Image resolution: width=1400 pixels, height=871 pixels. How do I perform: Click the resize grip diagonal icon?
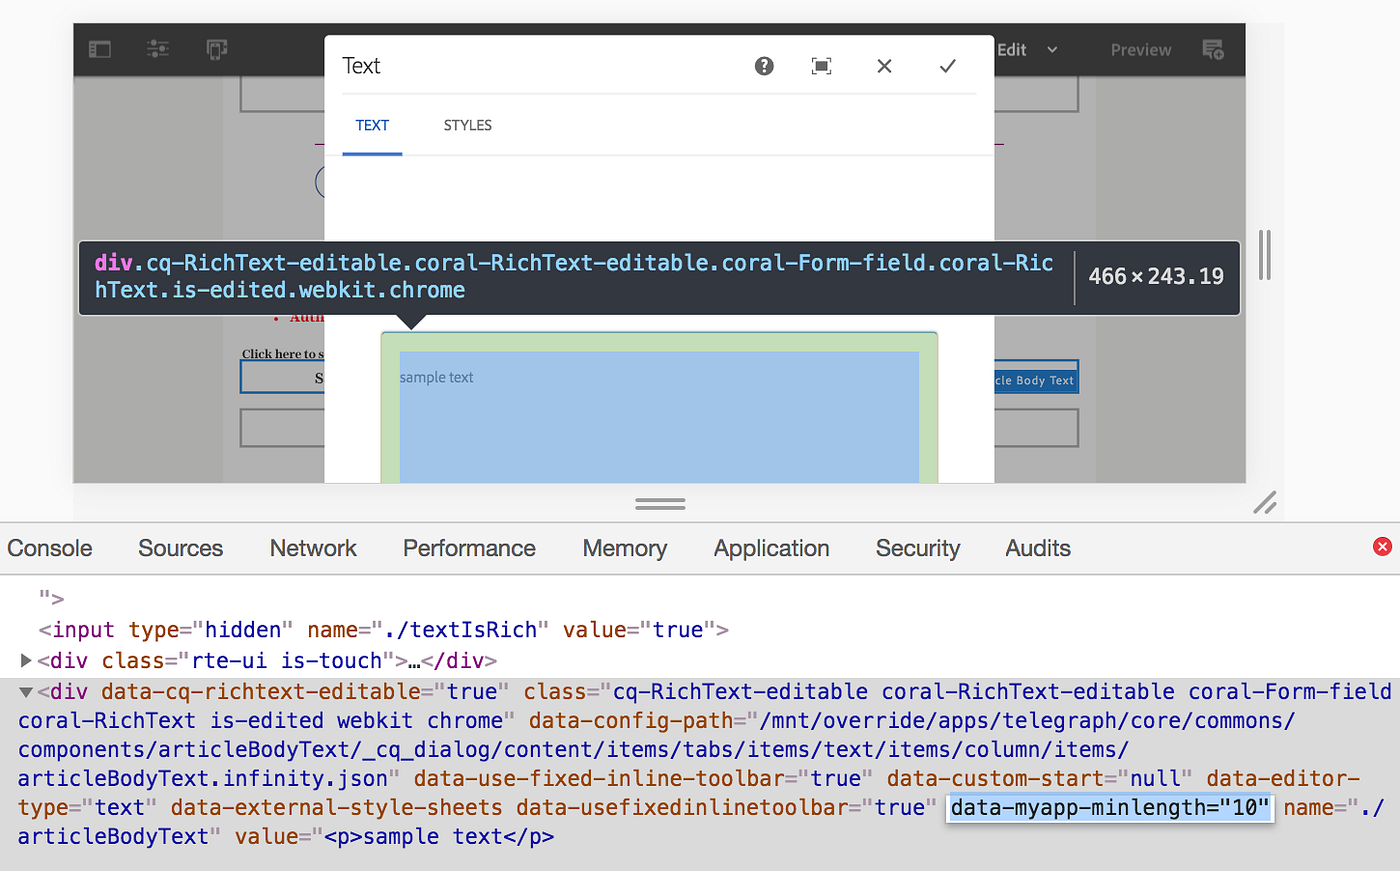1265,503
